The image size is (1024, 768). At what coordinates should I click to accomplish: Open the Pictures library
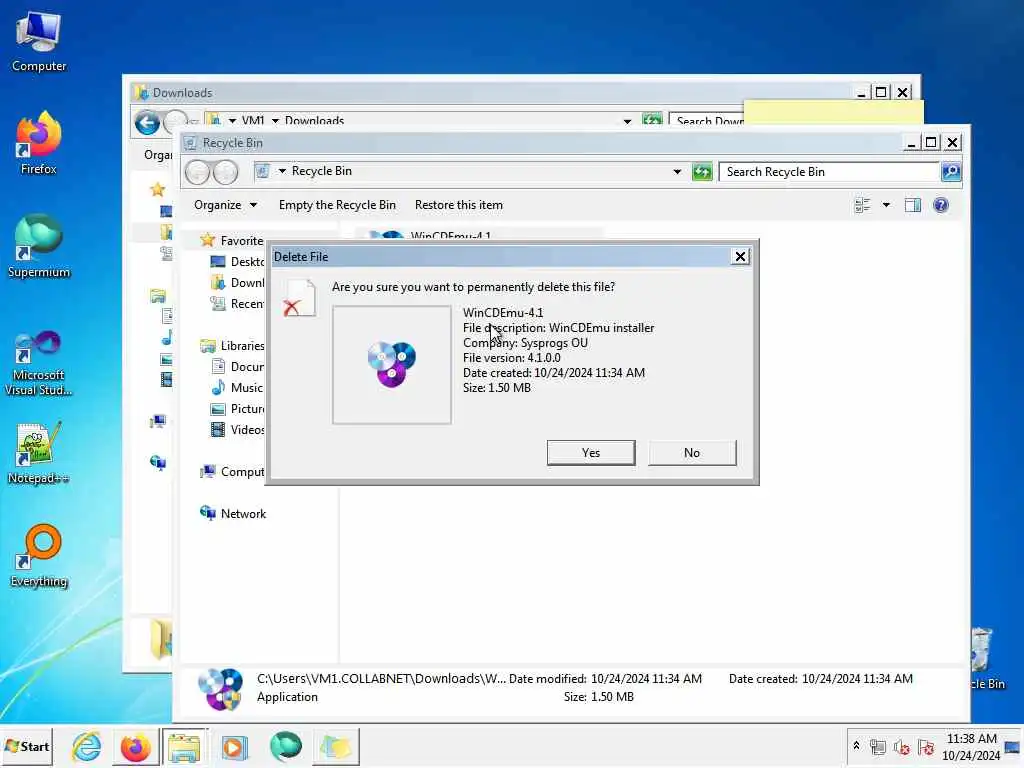pos(237,409)
